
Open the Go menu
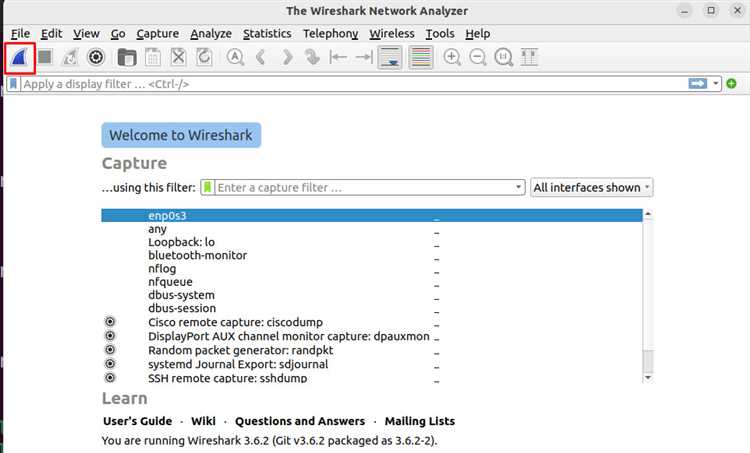[x=118, y=34]
